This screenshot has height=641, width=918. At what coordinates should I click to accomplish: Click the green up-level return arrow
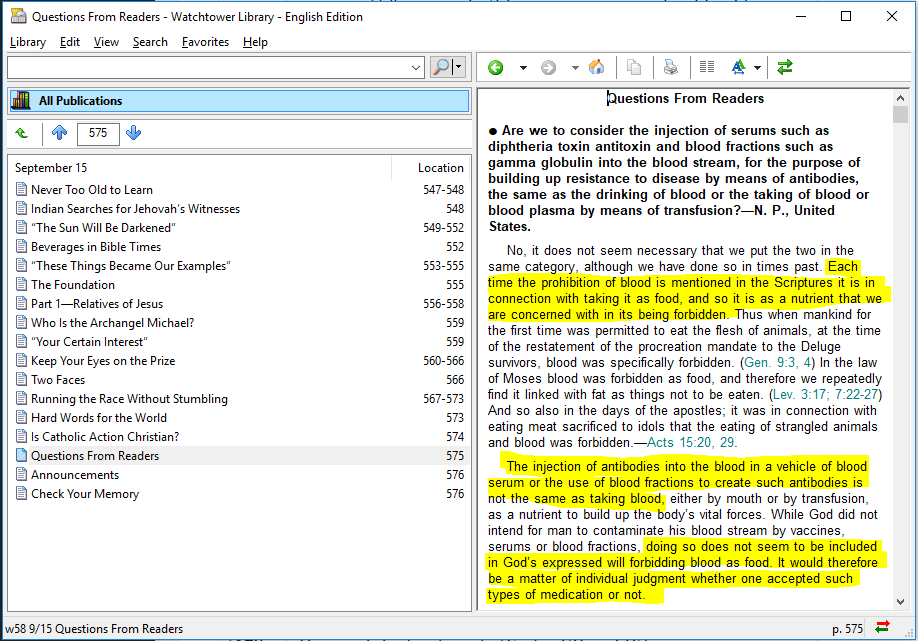point(22,133)
